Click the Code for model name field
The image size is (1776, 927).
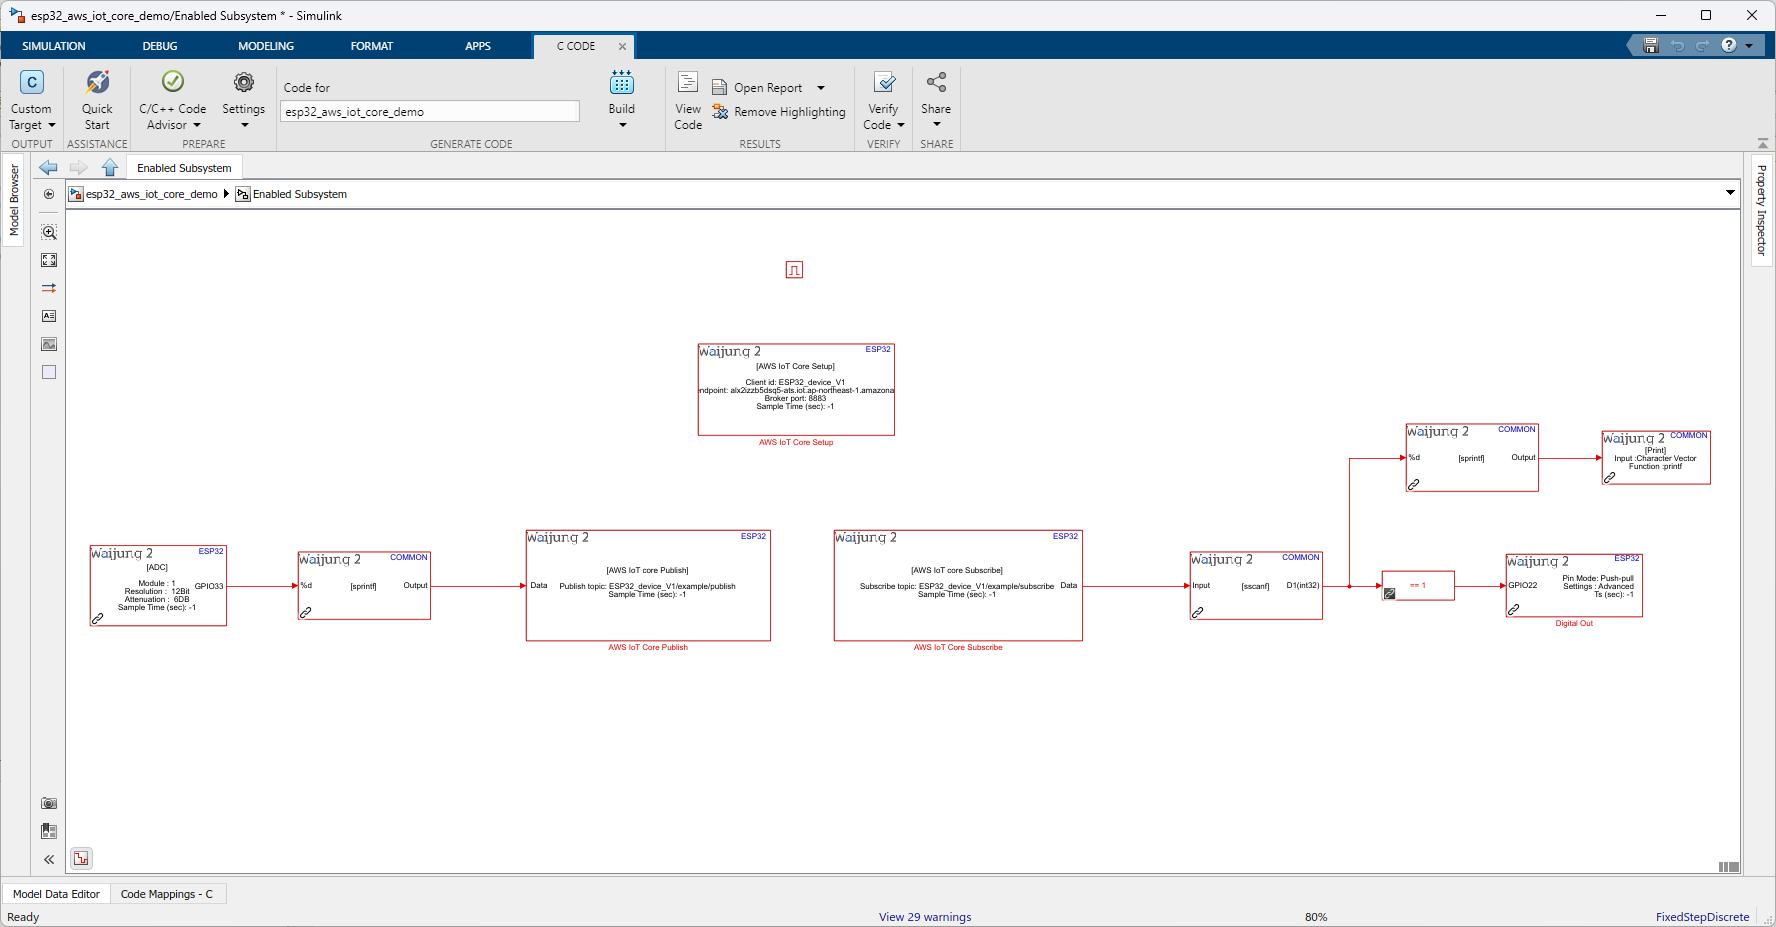click(x=430, y=112)
